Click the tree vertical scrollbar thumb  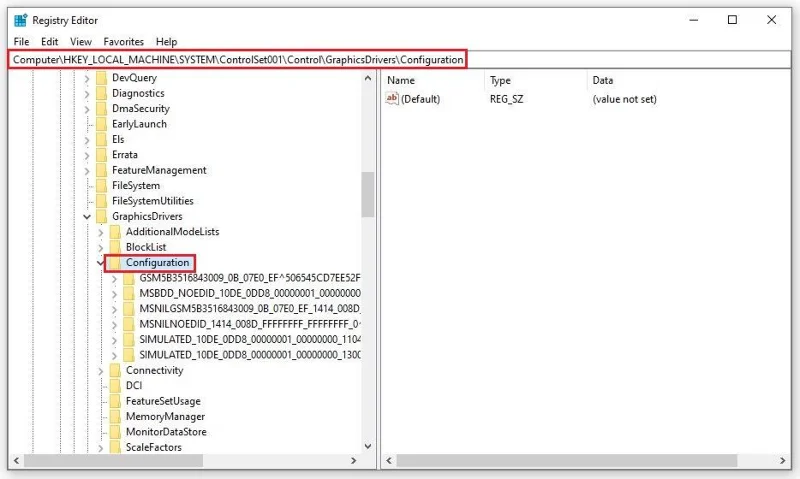tap(368, 194)
